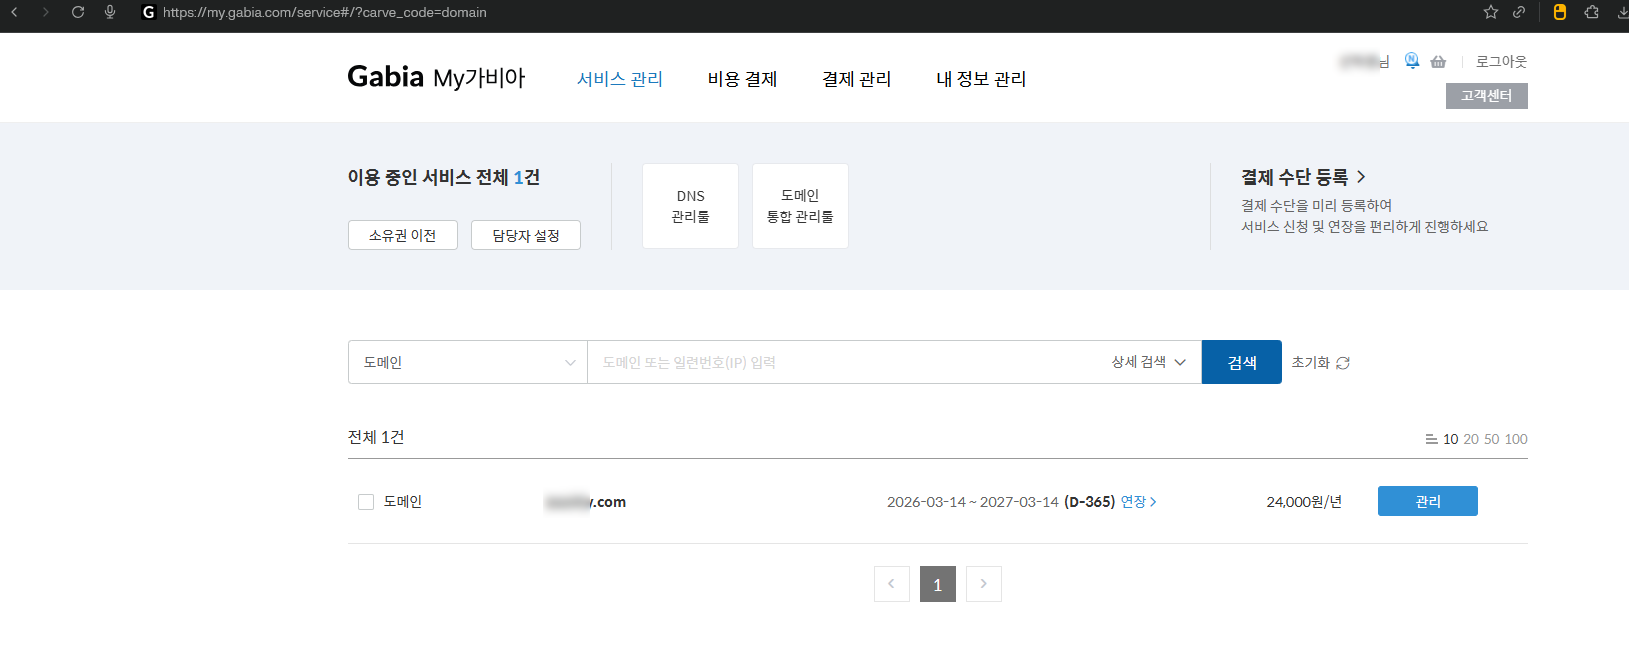Reset search with the 초기화 refresh icon
The height and width of the screenshot is (652, 1629).
pyautogui.click(x=1343, y=363)
